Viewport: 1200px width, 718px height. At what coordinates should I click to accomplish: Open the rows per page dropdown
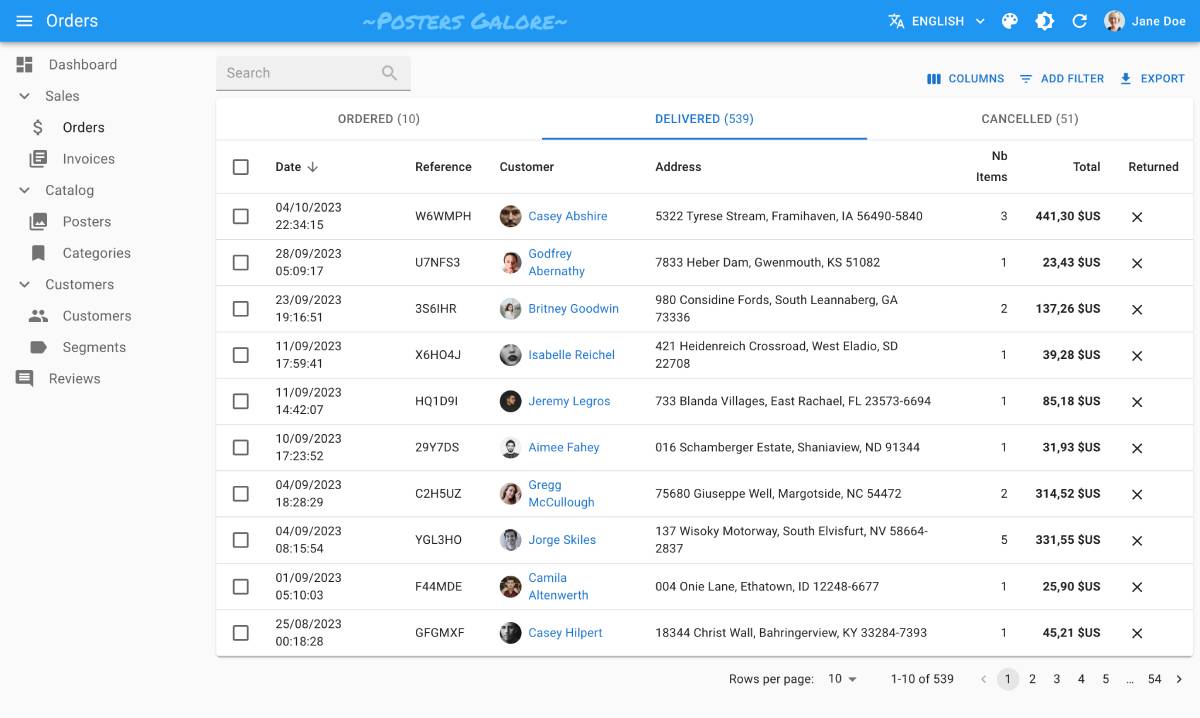point(842,679)
